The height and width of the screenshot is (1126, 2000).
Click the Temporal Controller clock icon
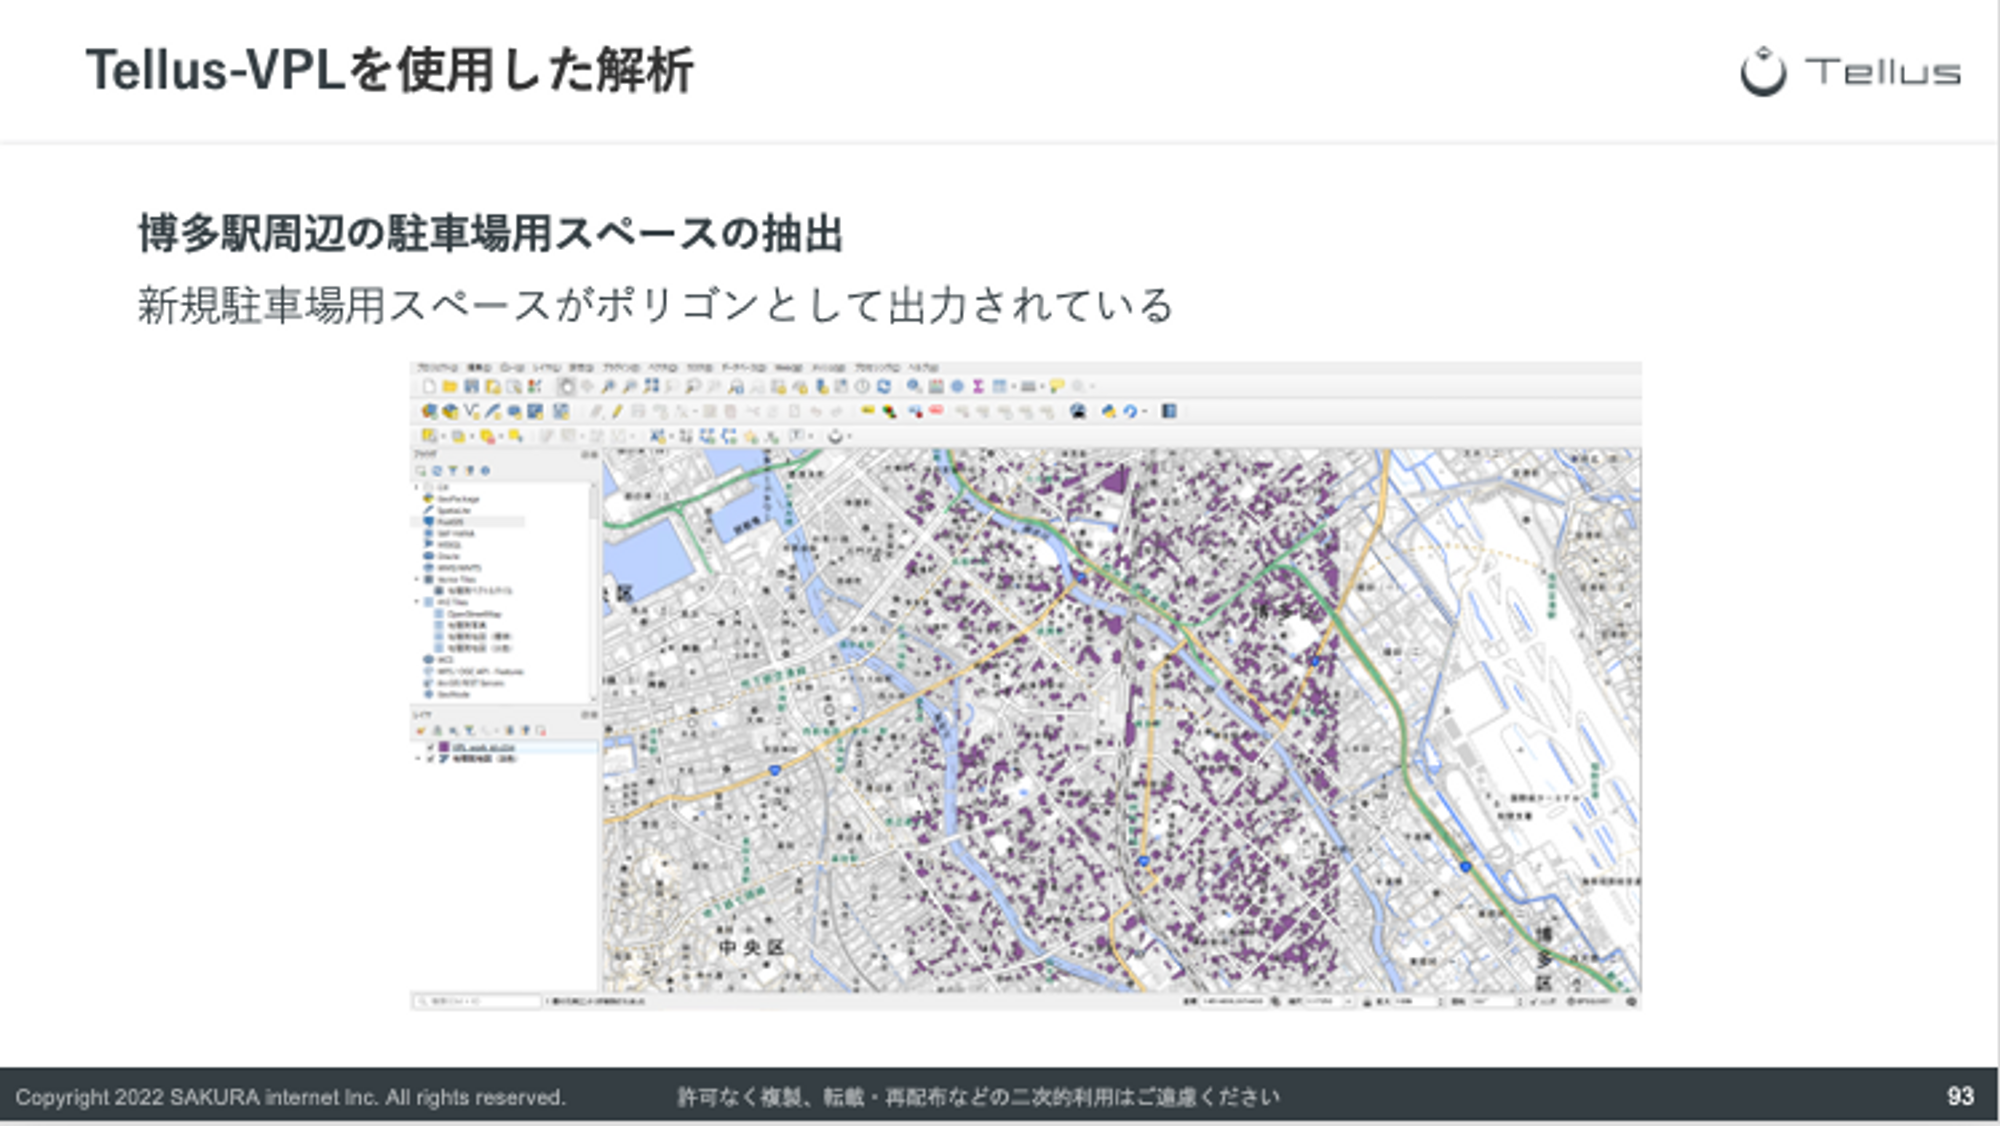[x=862, y=386]
